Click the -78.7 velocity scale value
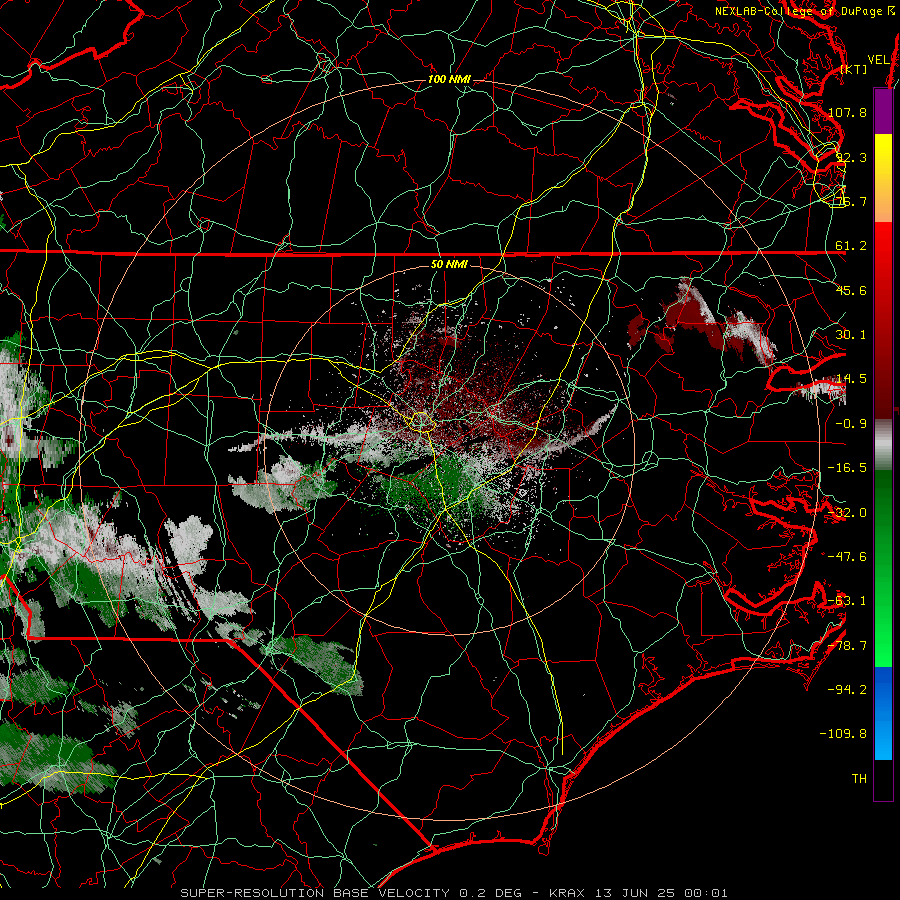Image resolution: width=900 pixels, height=900 pixels. pyautogui.click(x=847, y=646)
